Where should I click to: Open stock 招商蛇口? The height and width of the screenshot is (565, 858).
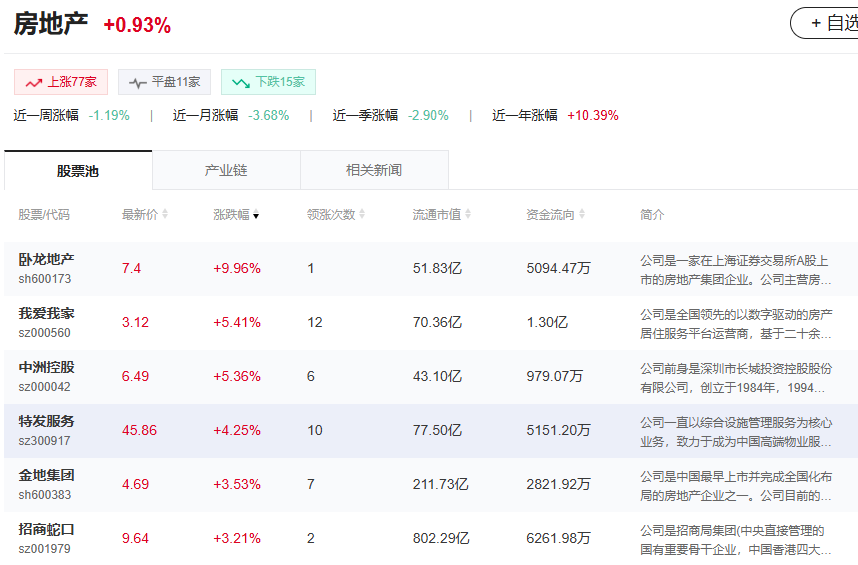[x=47, y=529]
